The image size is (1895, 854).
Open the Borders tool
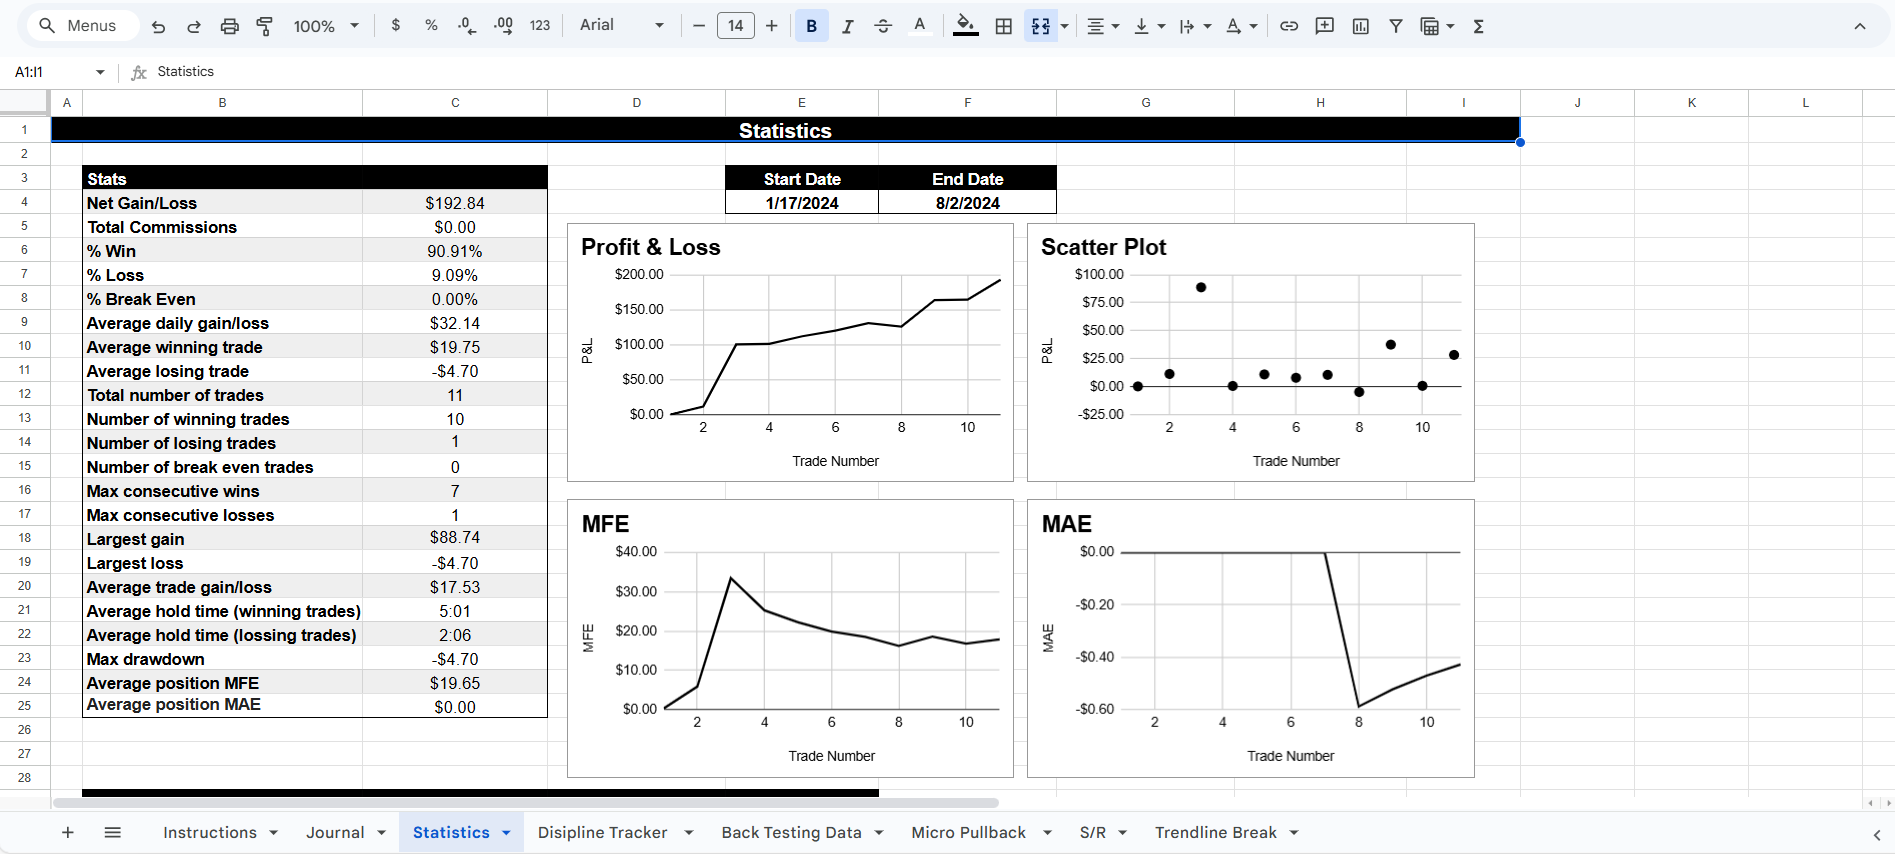(1004, 27)
